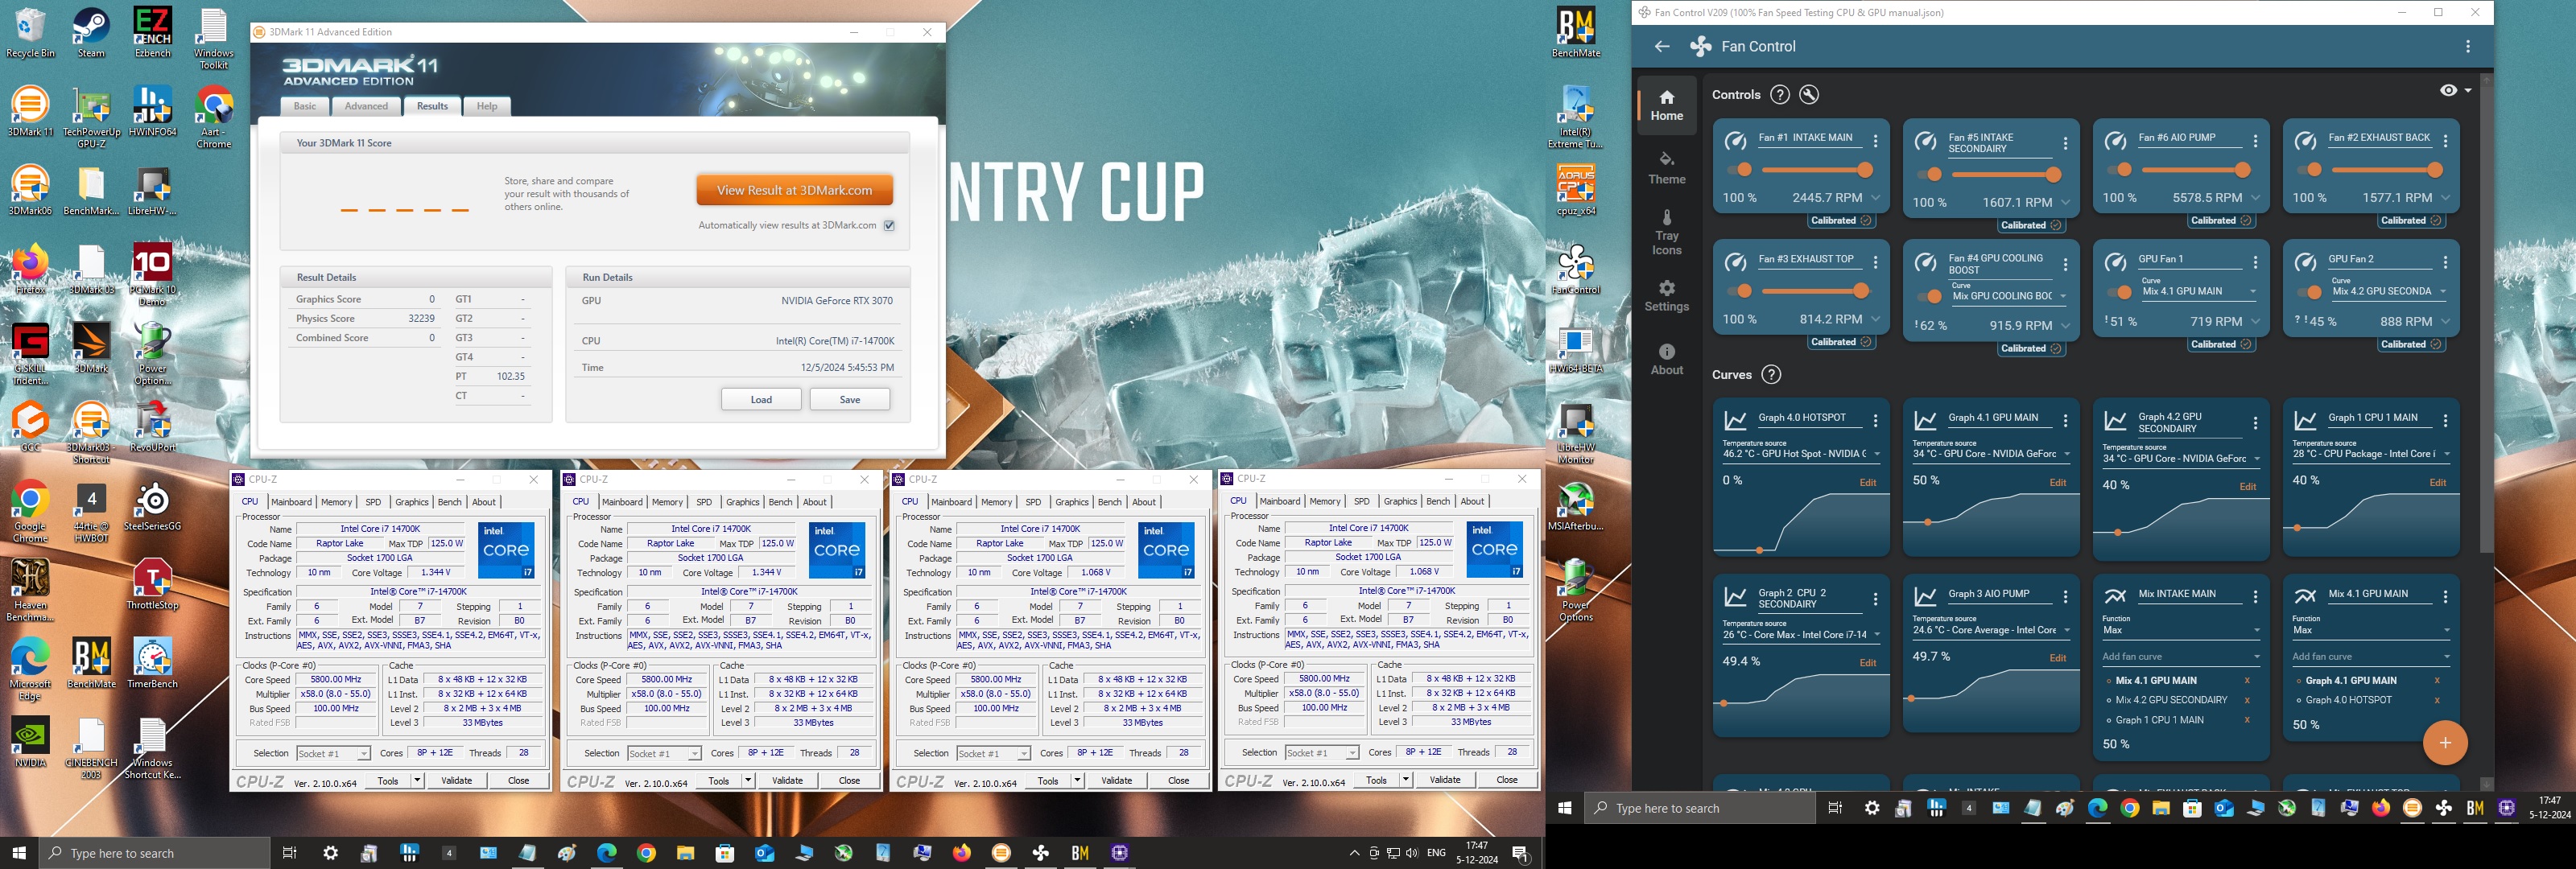Click the left taskbar search box
Viewport: 2576px width, 869px height.
click(155, 853)
